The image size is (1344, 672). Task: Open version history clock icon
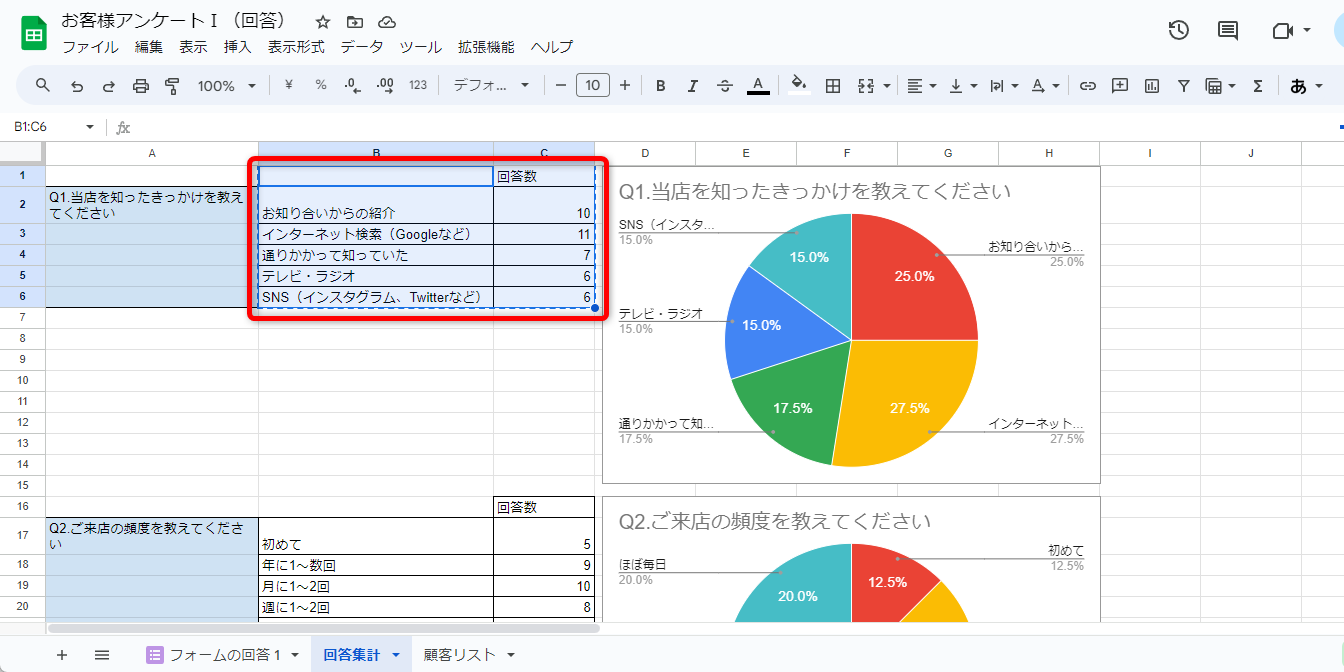pos(1179,30)
